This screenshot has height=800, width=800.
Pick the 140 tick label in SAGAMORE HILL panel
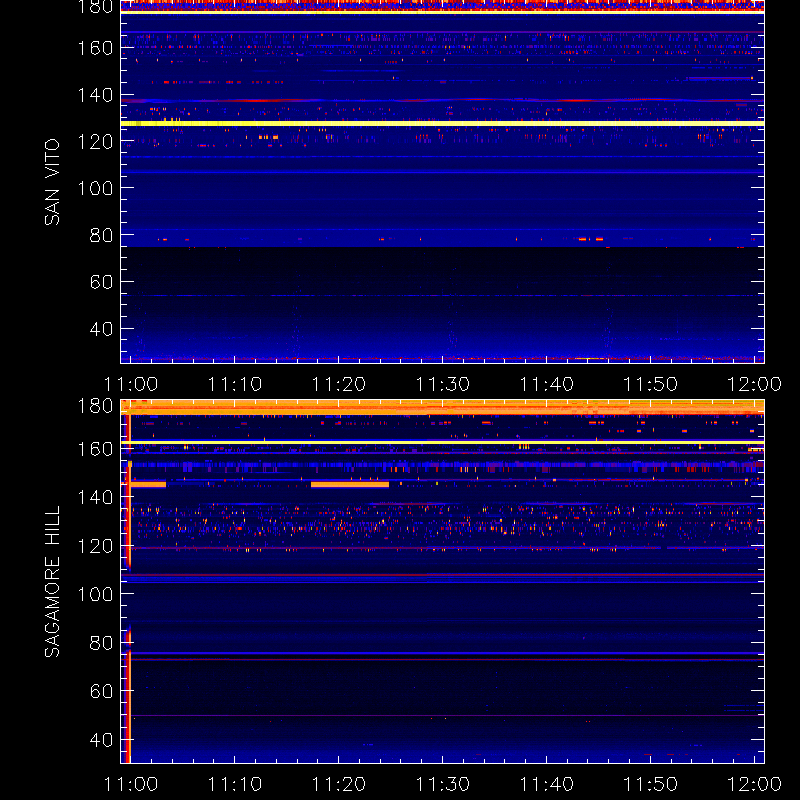click(95, 497)
